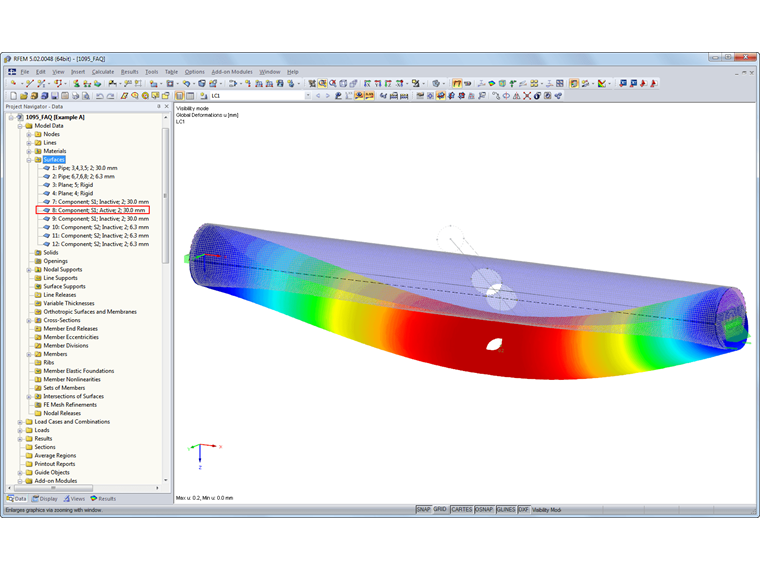
Task: Click the Redo arrow icon
Action: click(111, 96)
